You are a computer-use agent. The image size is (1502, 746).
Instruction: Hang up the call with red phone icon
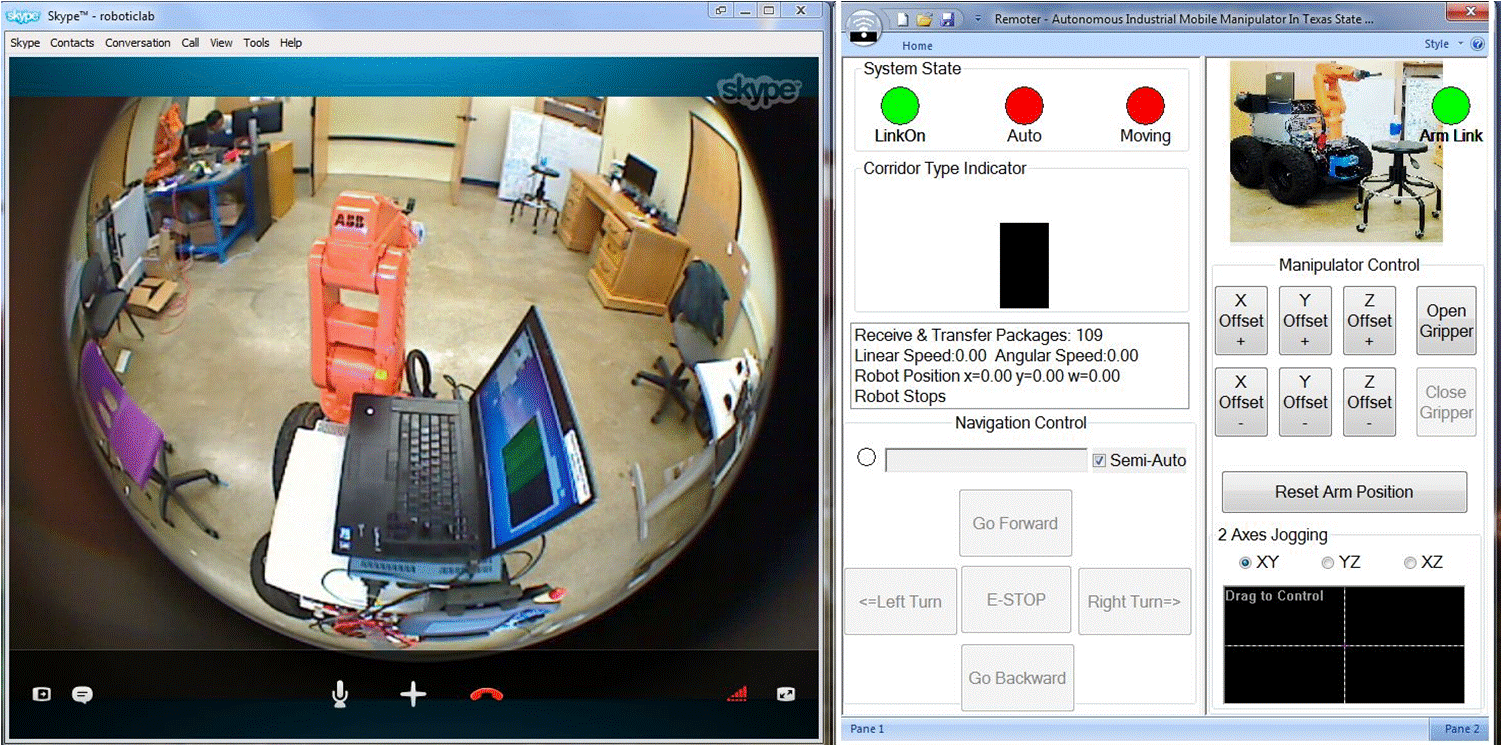point(486,694)
